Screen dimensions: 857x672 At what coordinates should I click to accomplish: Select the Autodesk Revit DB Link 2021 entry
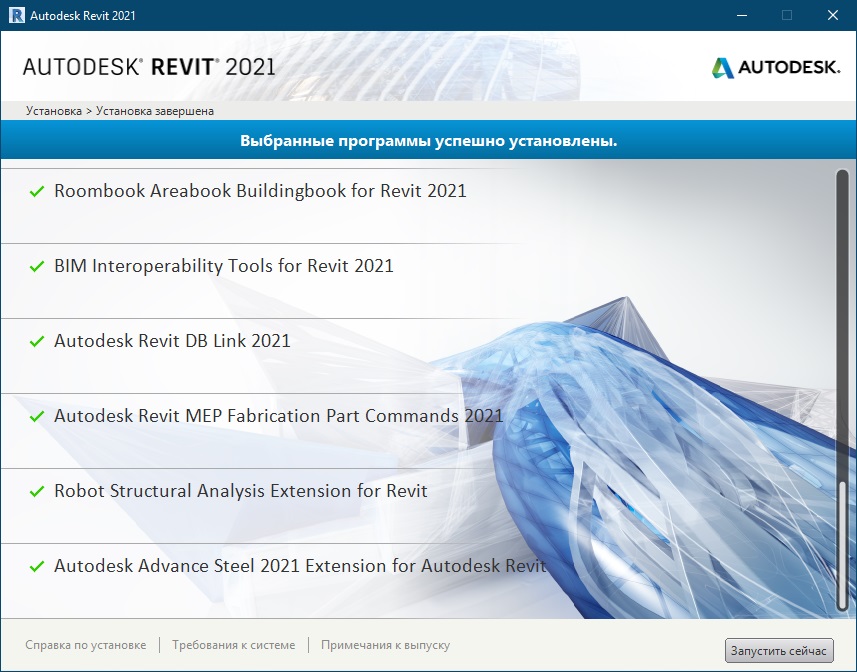[x=172, y=341]
